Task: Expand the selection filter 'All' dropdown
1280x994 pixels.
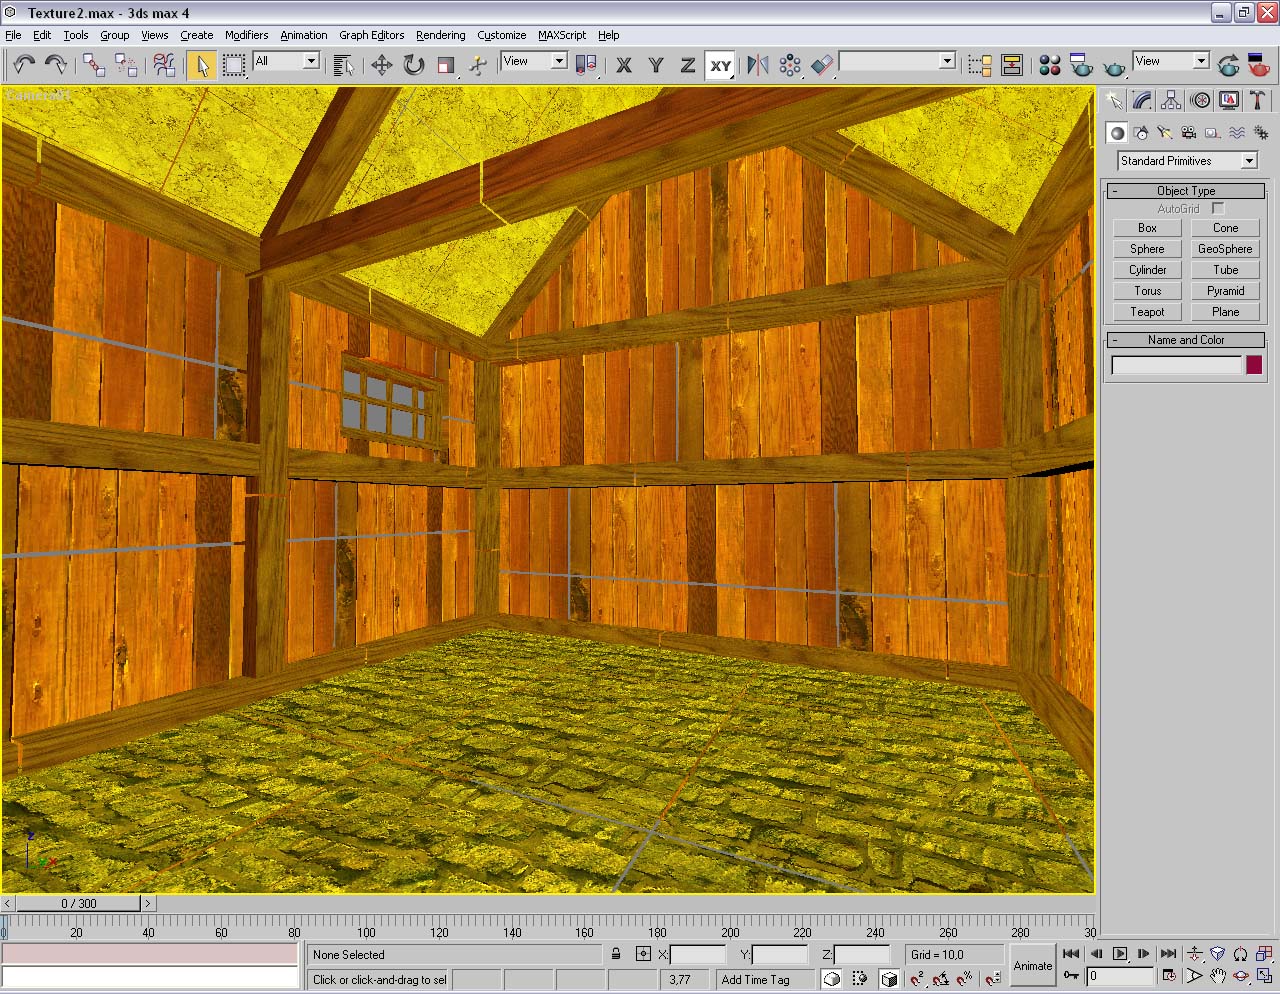Action: tap(310, 62)
